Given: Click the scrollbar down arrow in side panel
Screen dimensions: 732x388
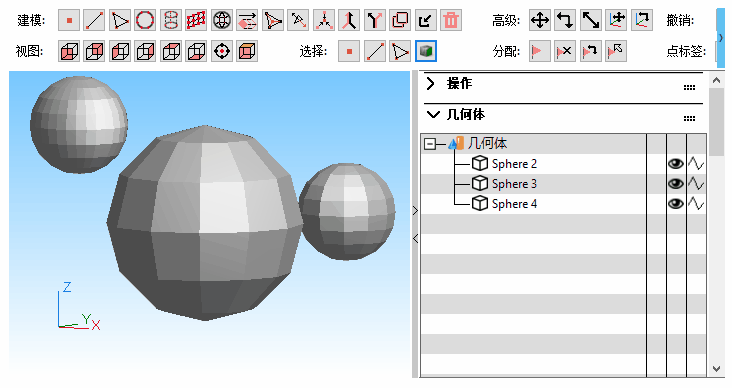Looking at the screenshot, I should [x=717, y=369].
